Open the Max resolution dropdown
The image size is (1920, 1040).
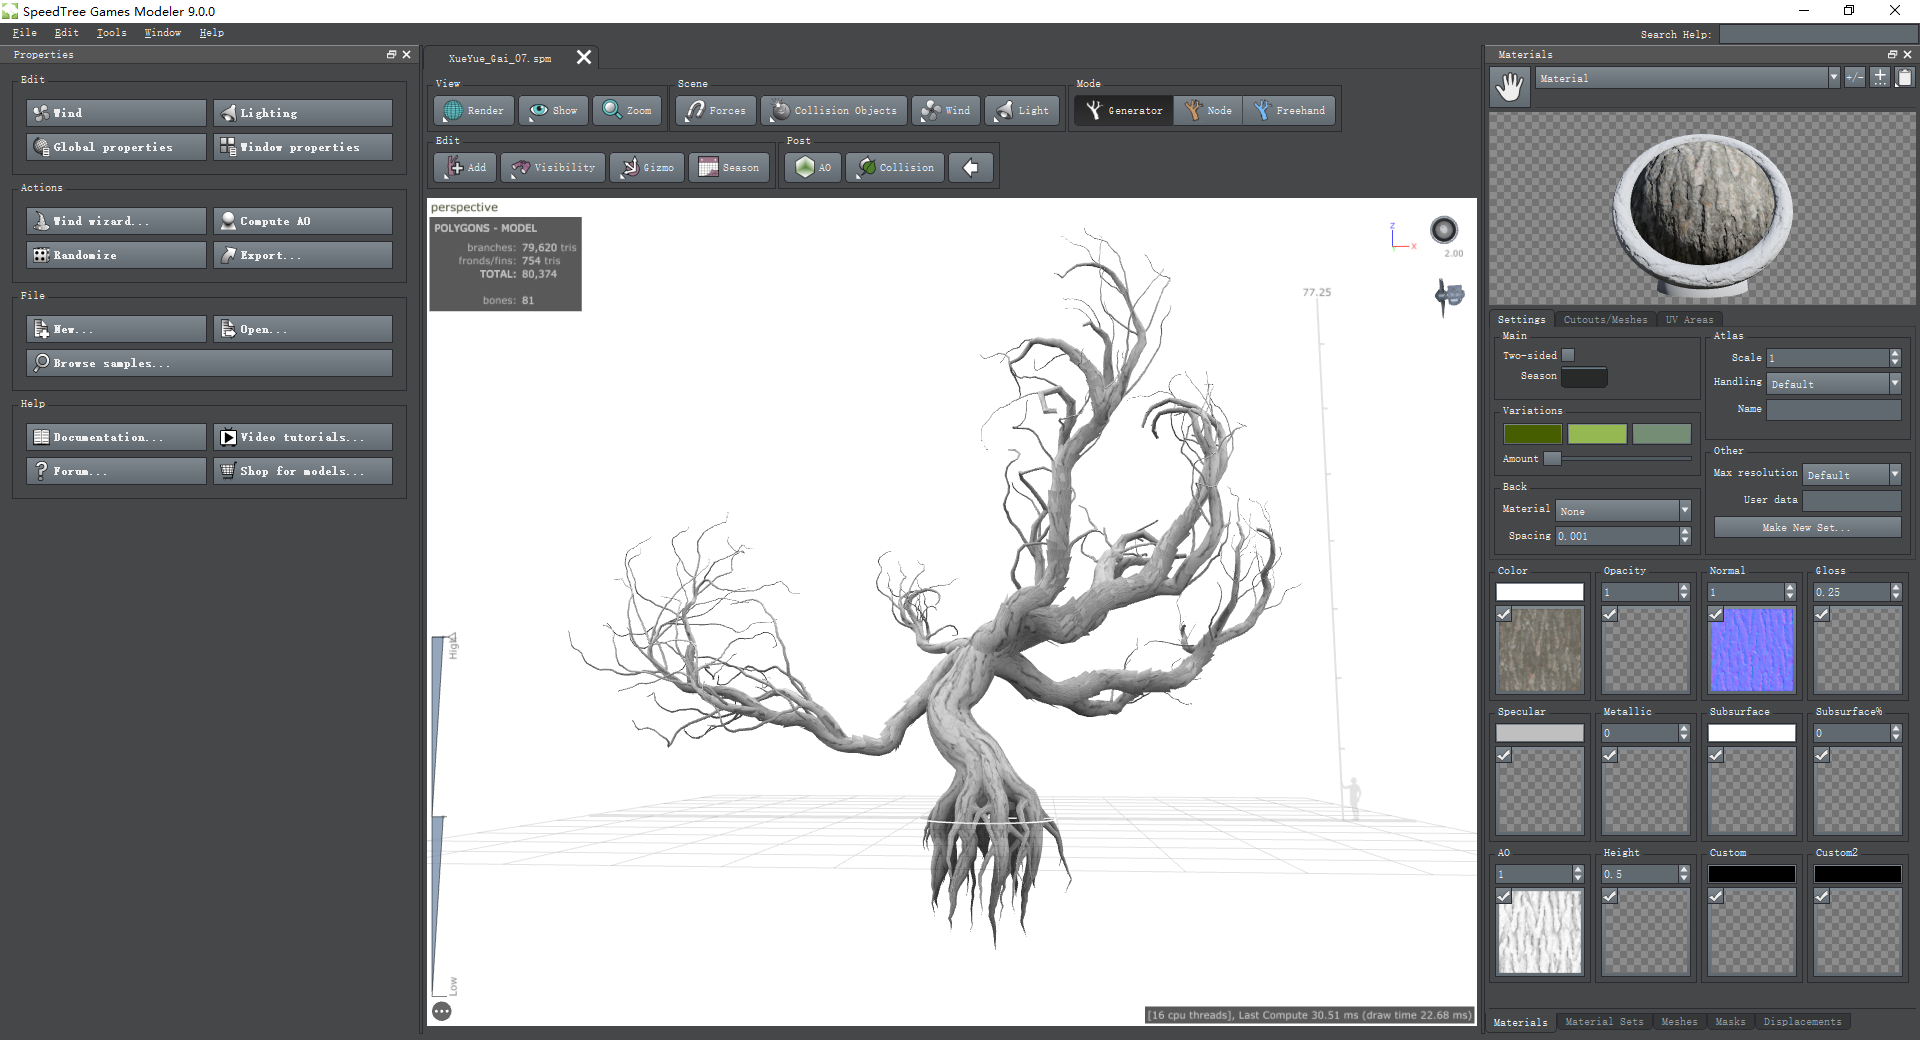point(1894,475)
